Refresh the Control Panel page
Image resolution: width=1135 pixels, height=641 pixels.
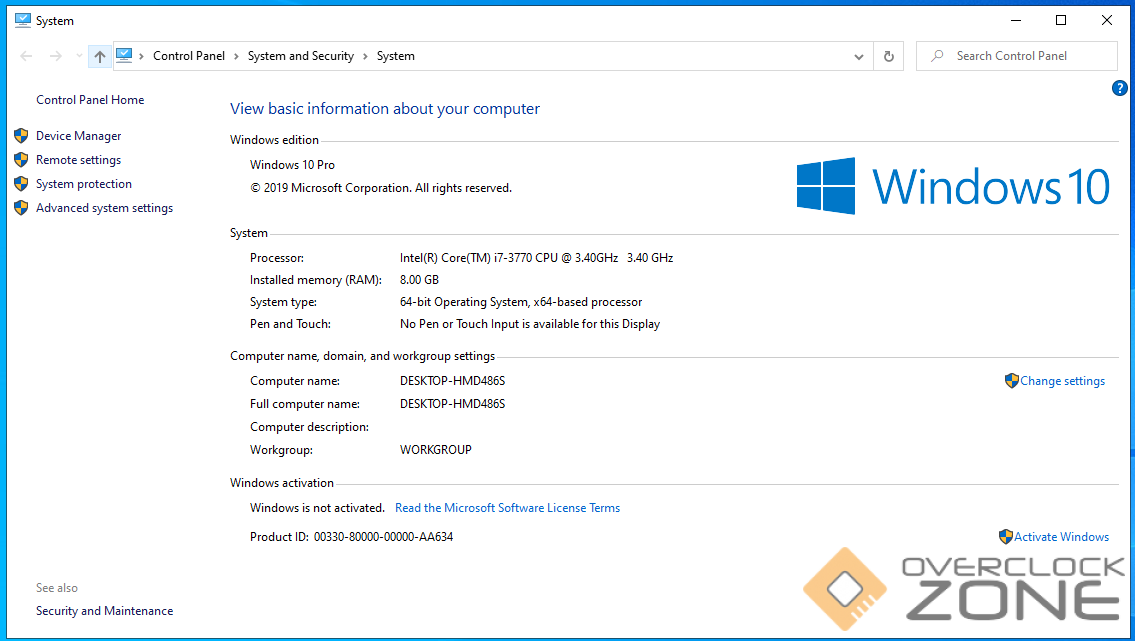(x=888, y=57)
